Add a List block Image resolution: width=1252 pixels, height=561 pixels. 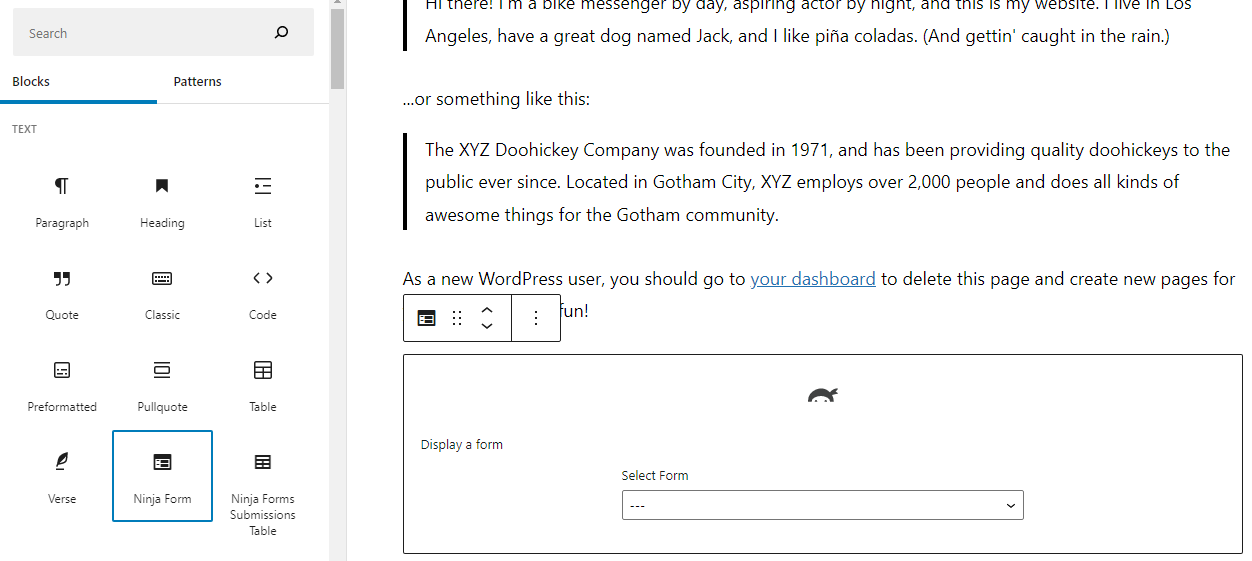(262, 200)
